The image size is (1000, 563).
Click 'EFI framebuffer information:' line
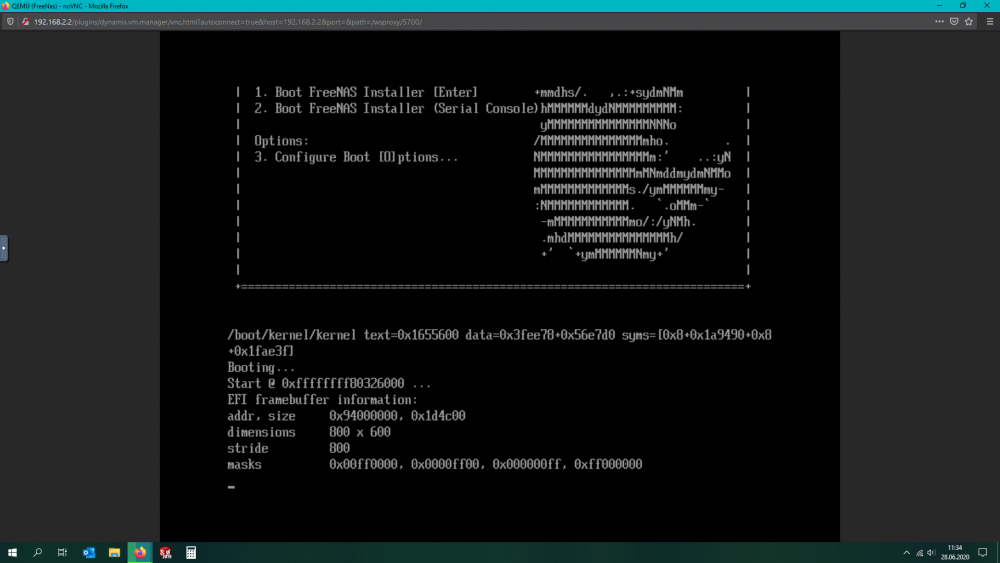point(323,400)
